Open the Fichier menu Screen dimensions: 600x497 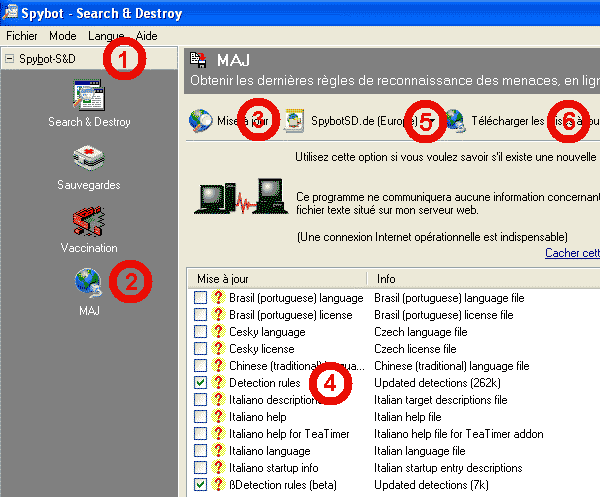[22, 36]
